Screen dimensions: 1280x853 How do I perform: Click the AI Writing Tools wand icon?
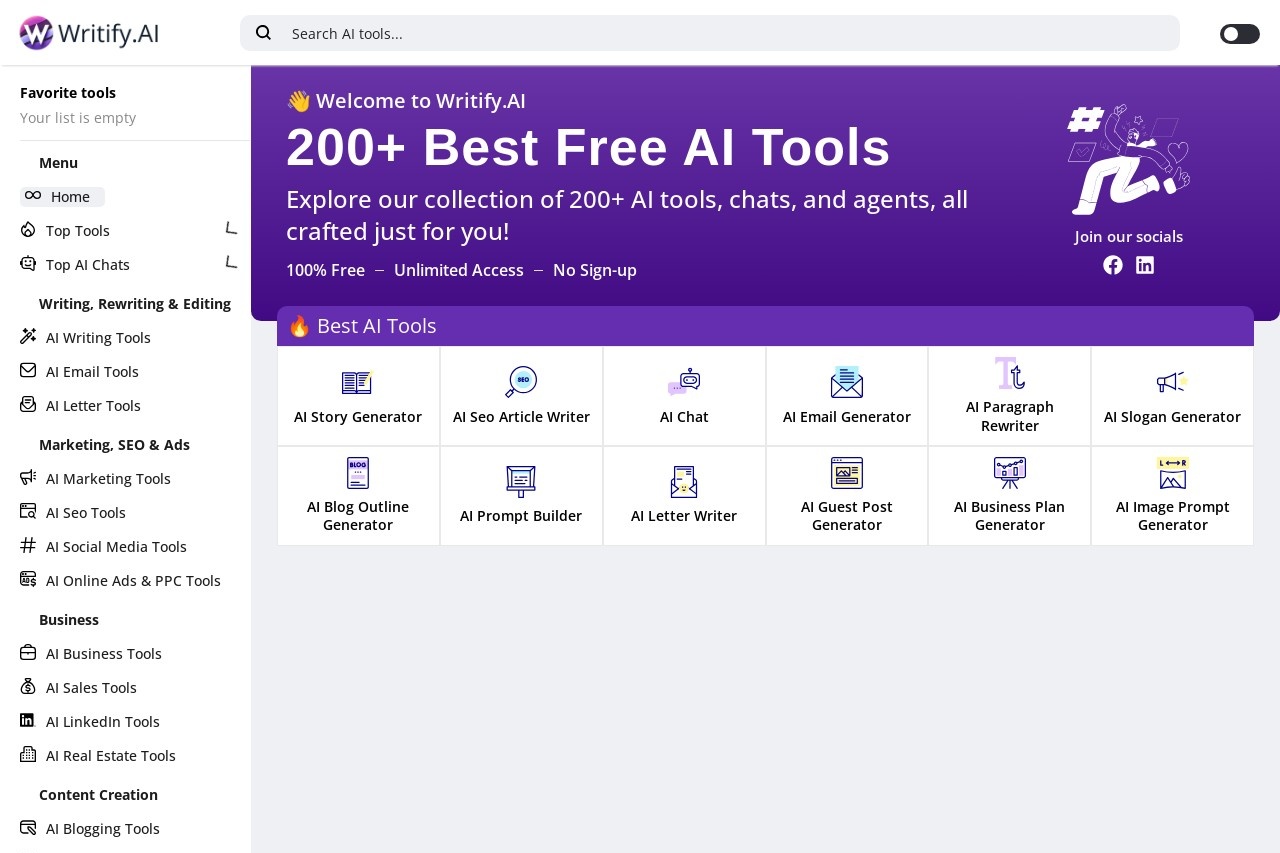[28, 337]
